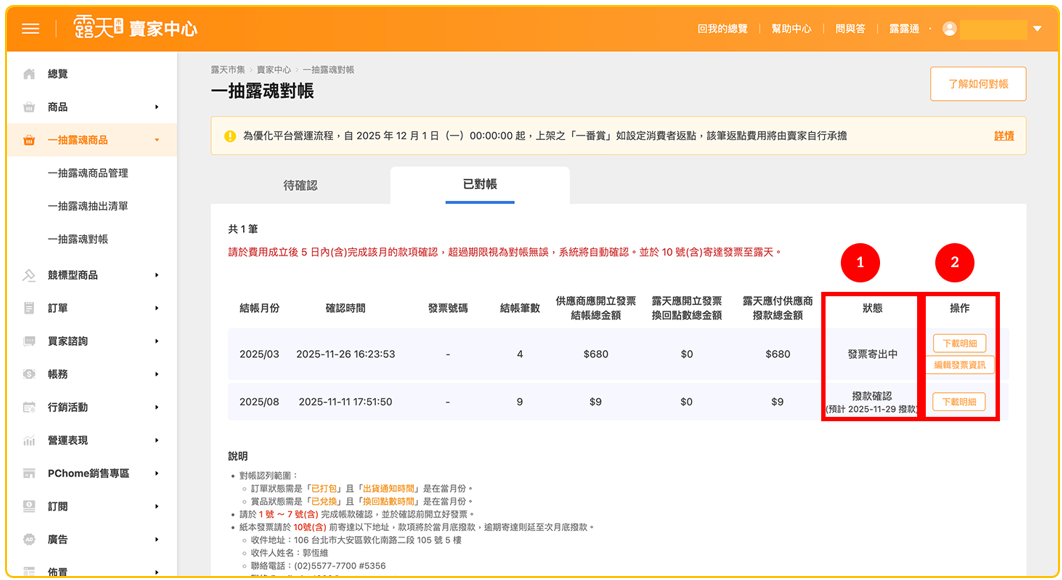Click the 競標型商品 gavel icon
Screen dimensions: 1062x580
pos(29,275)
